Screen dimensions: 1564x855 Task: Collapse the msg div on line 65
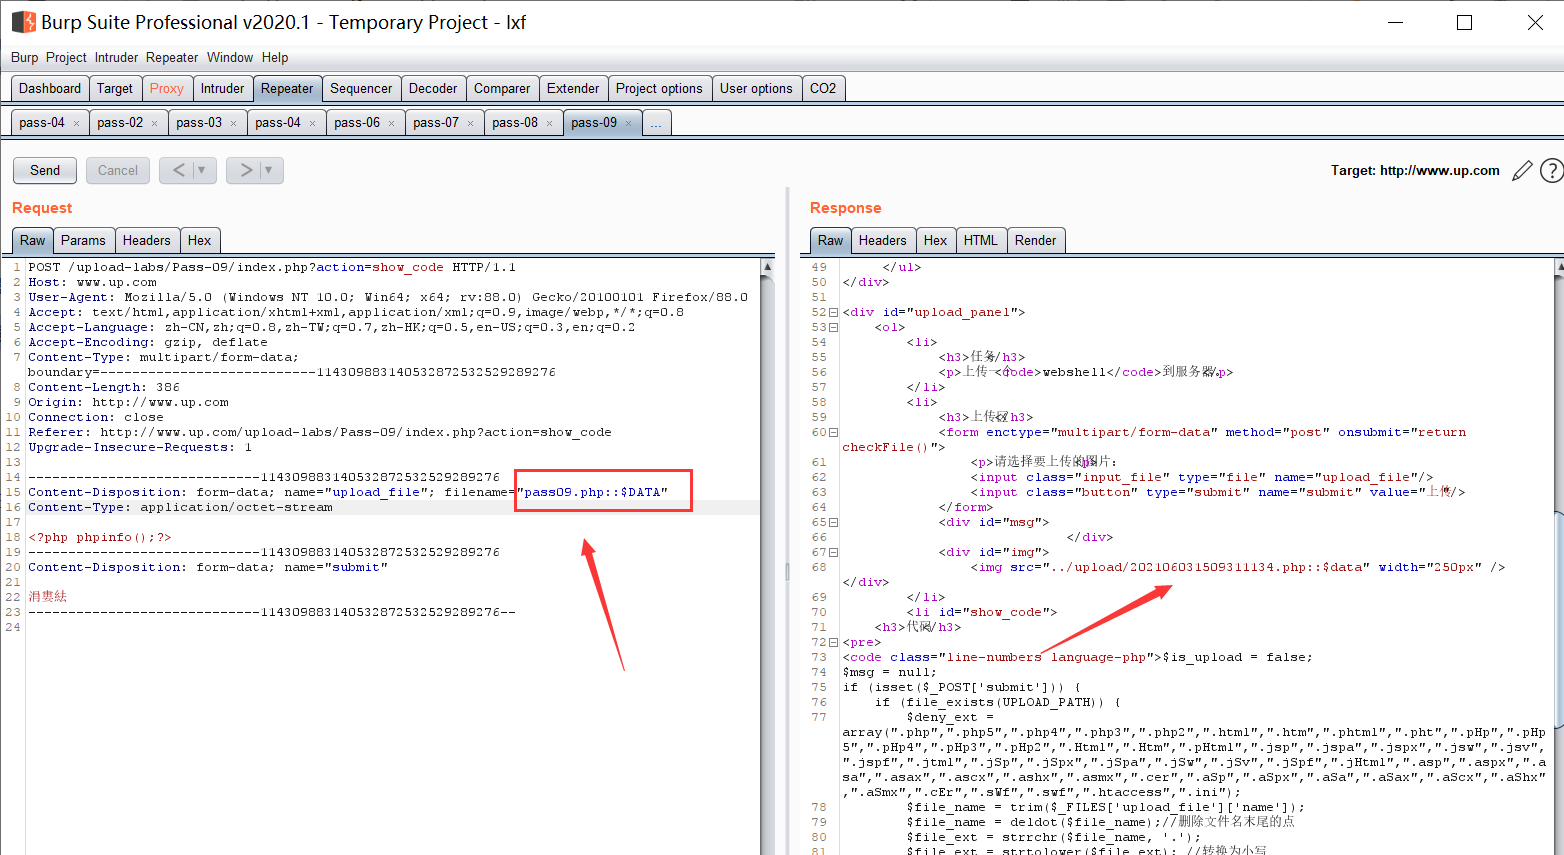tap(833, 522)
